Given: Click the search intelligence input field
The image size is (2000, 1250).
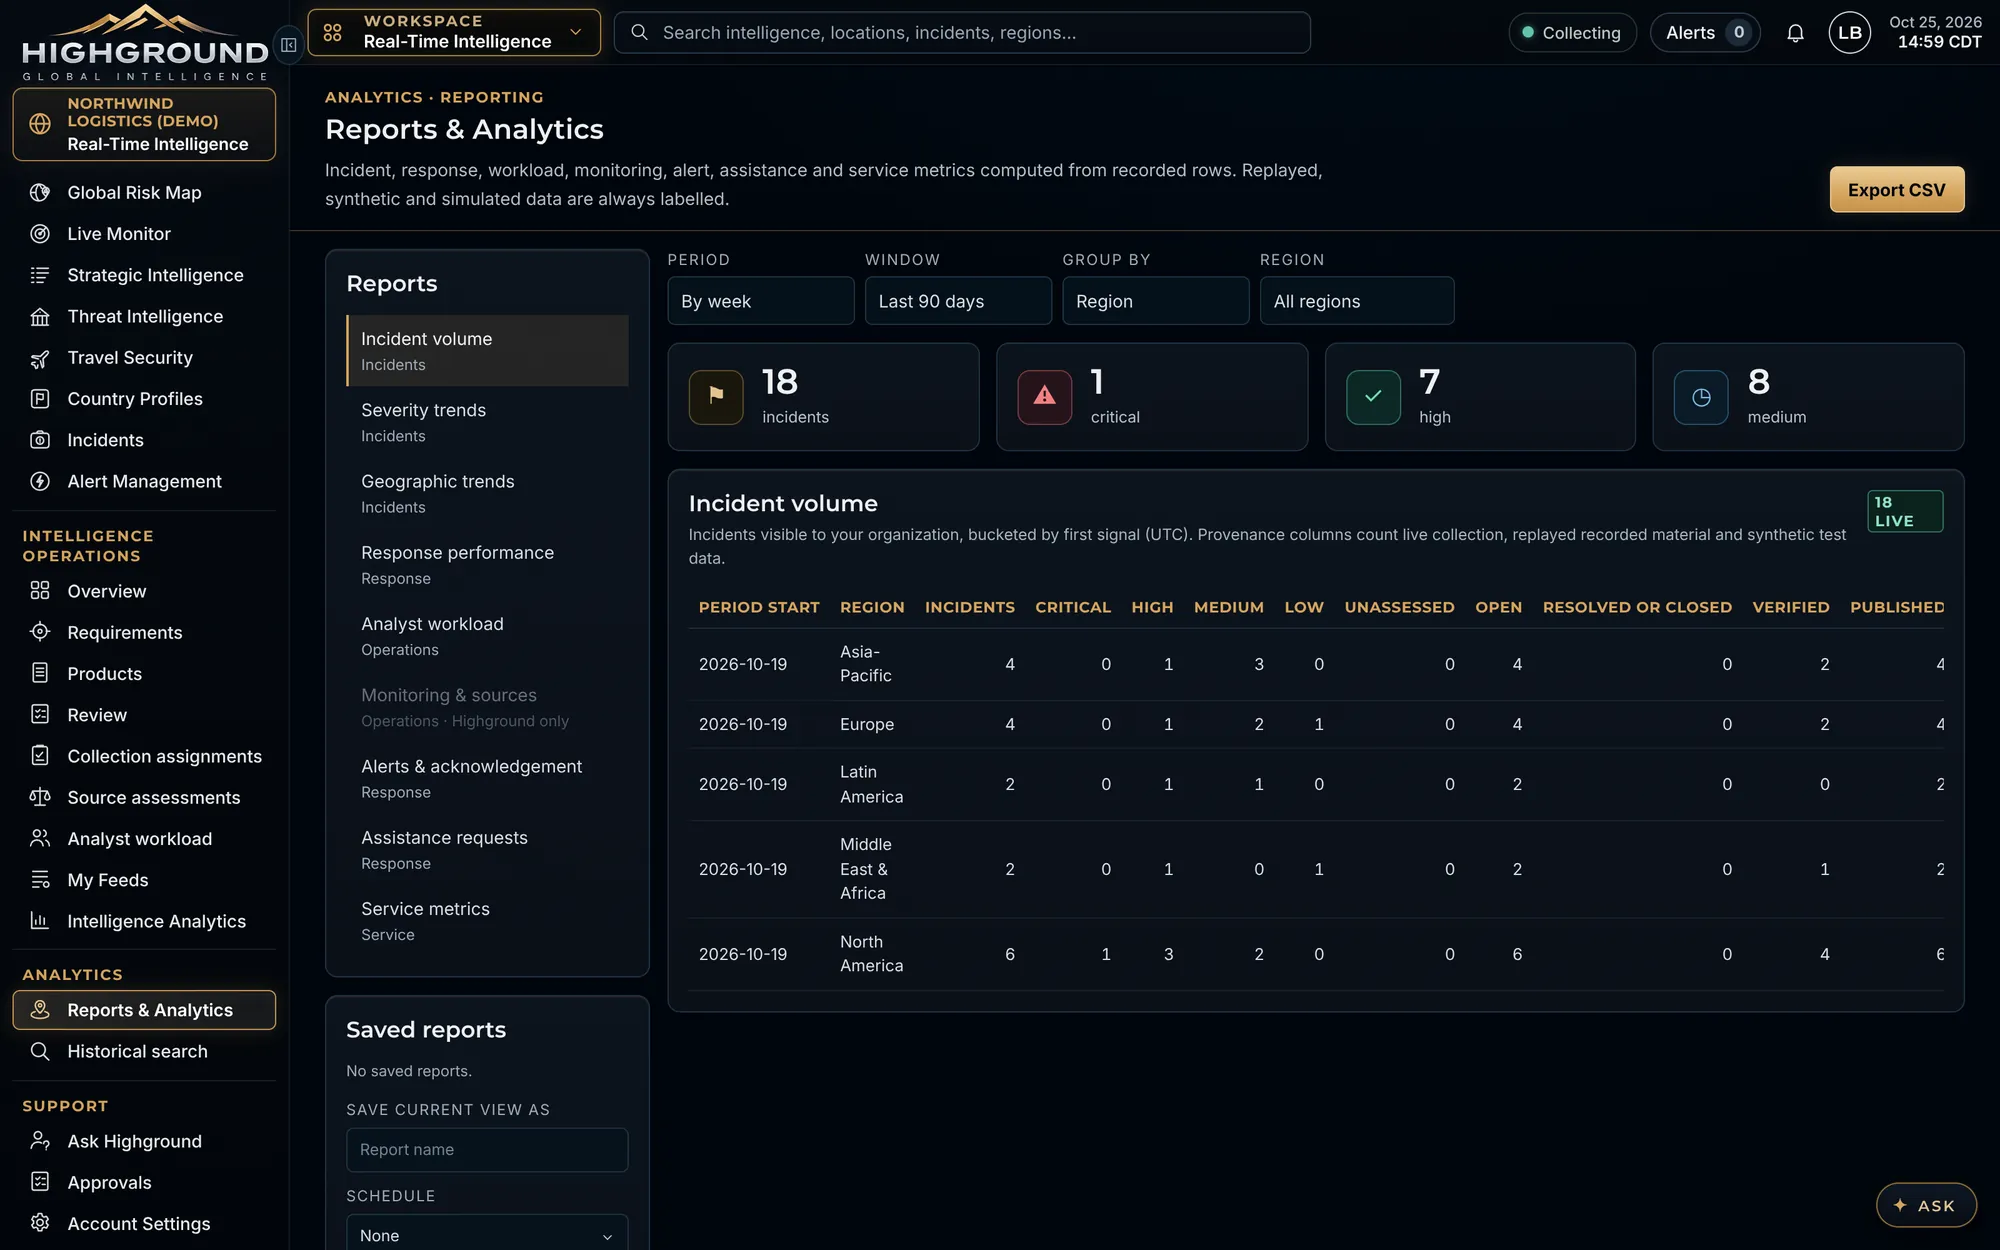Looking at the screenshot, I should pyautogui.click(x=962, y=33).
